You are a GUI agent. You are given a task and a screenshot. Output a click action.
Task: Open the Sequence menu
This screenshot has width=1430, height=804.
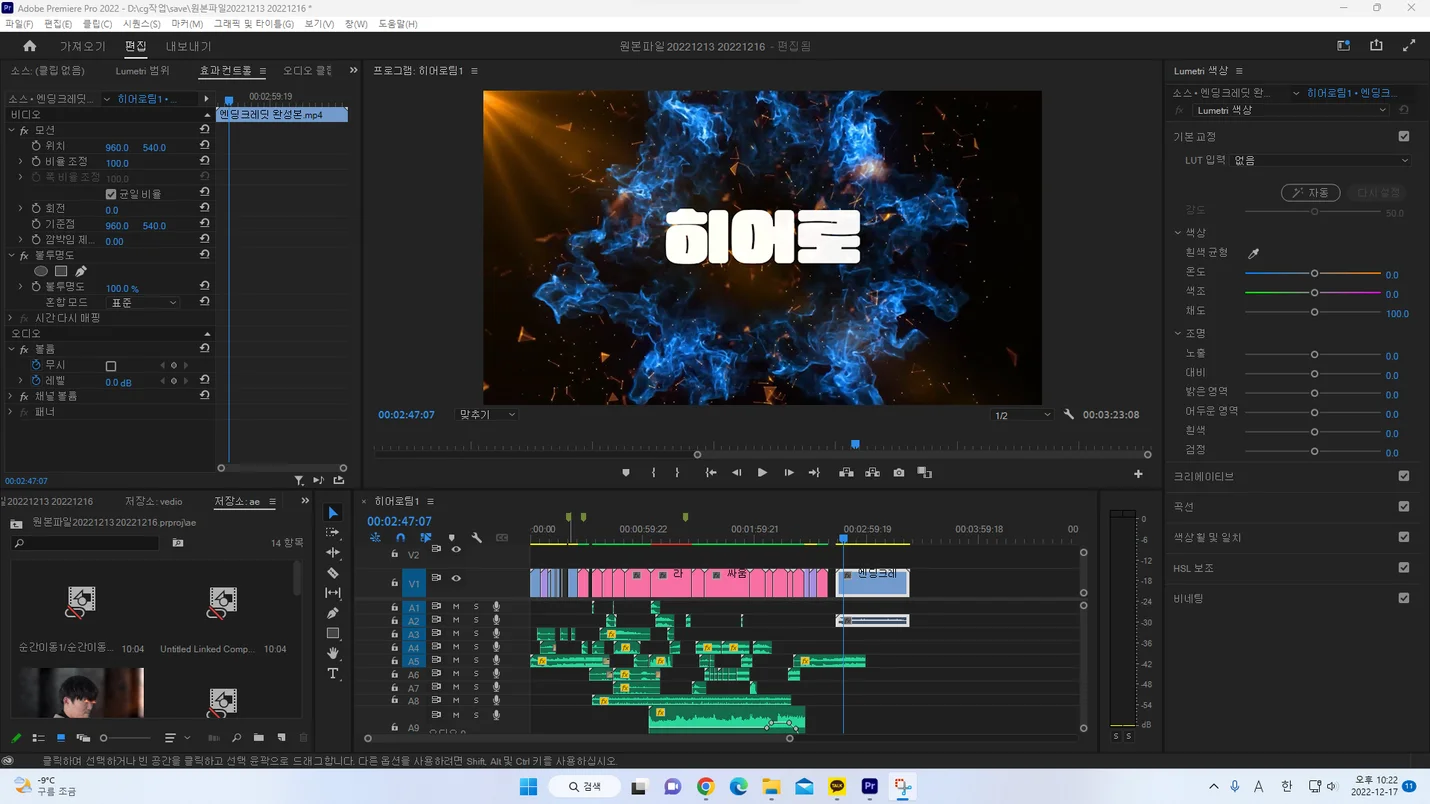[x=141, y=24]
